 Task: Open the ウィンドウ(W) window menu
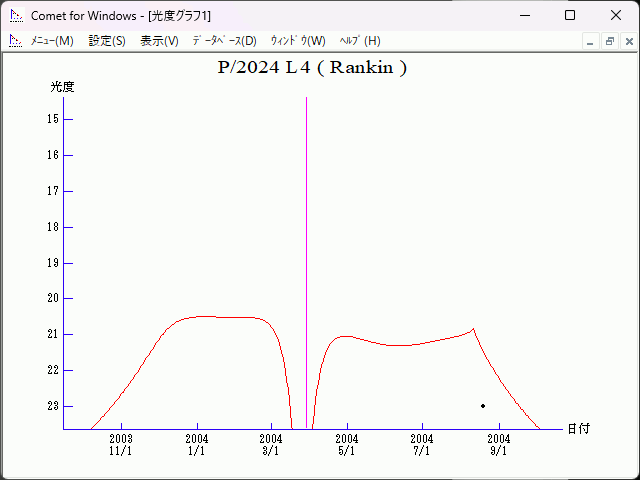coord(298,41)
